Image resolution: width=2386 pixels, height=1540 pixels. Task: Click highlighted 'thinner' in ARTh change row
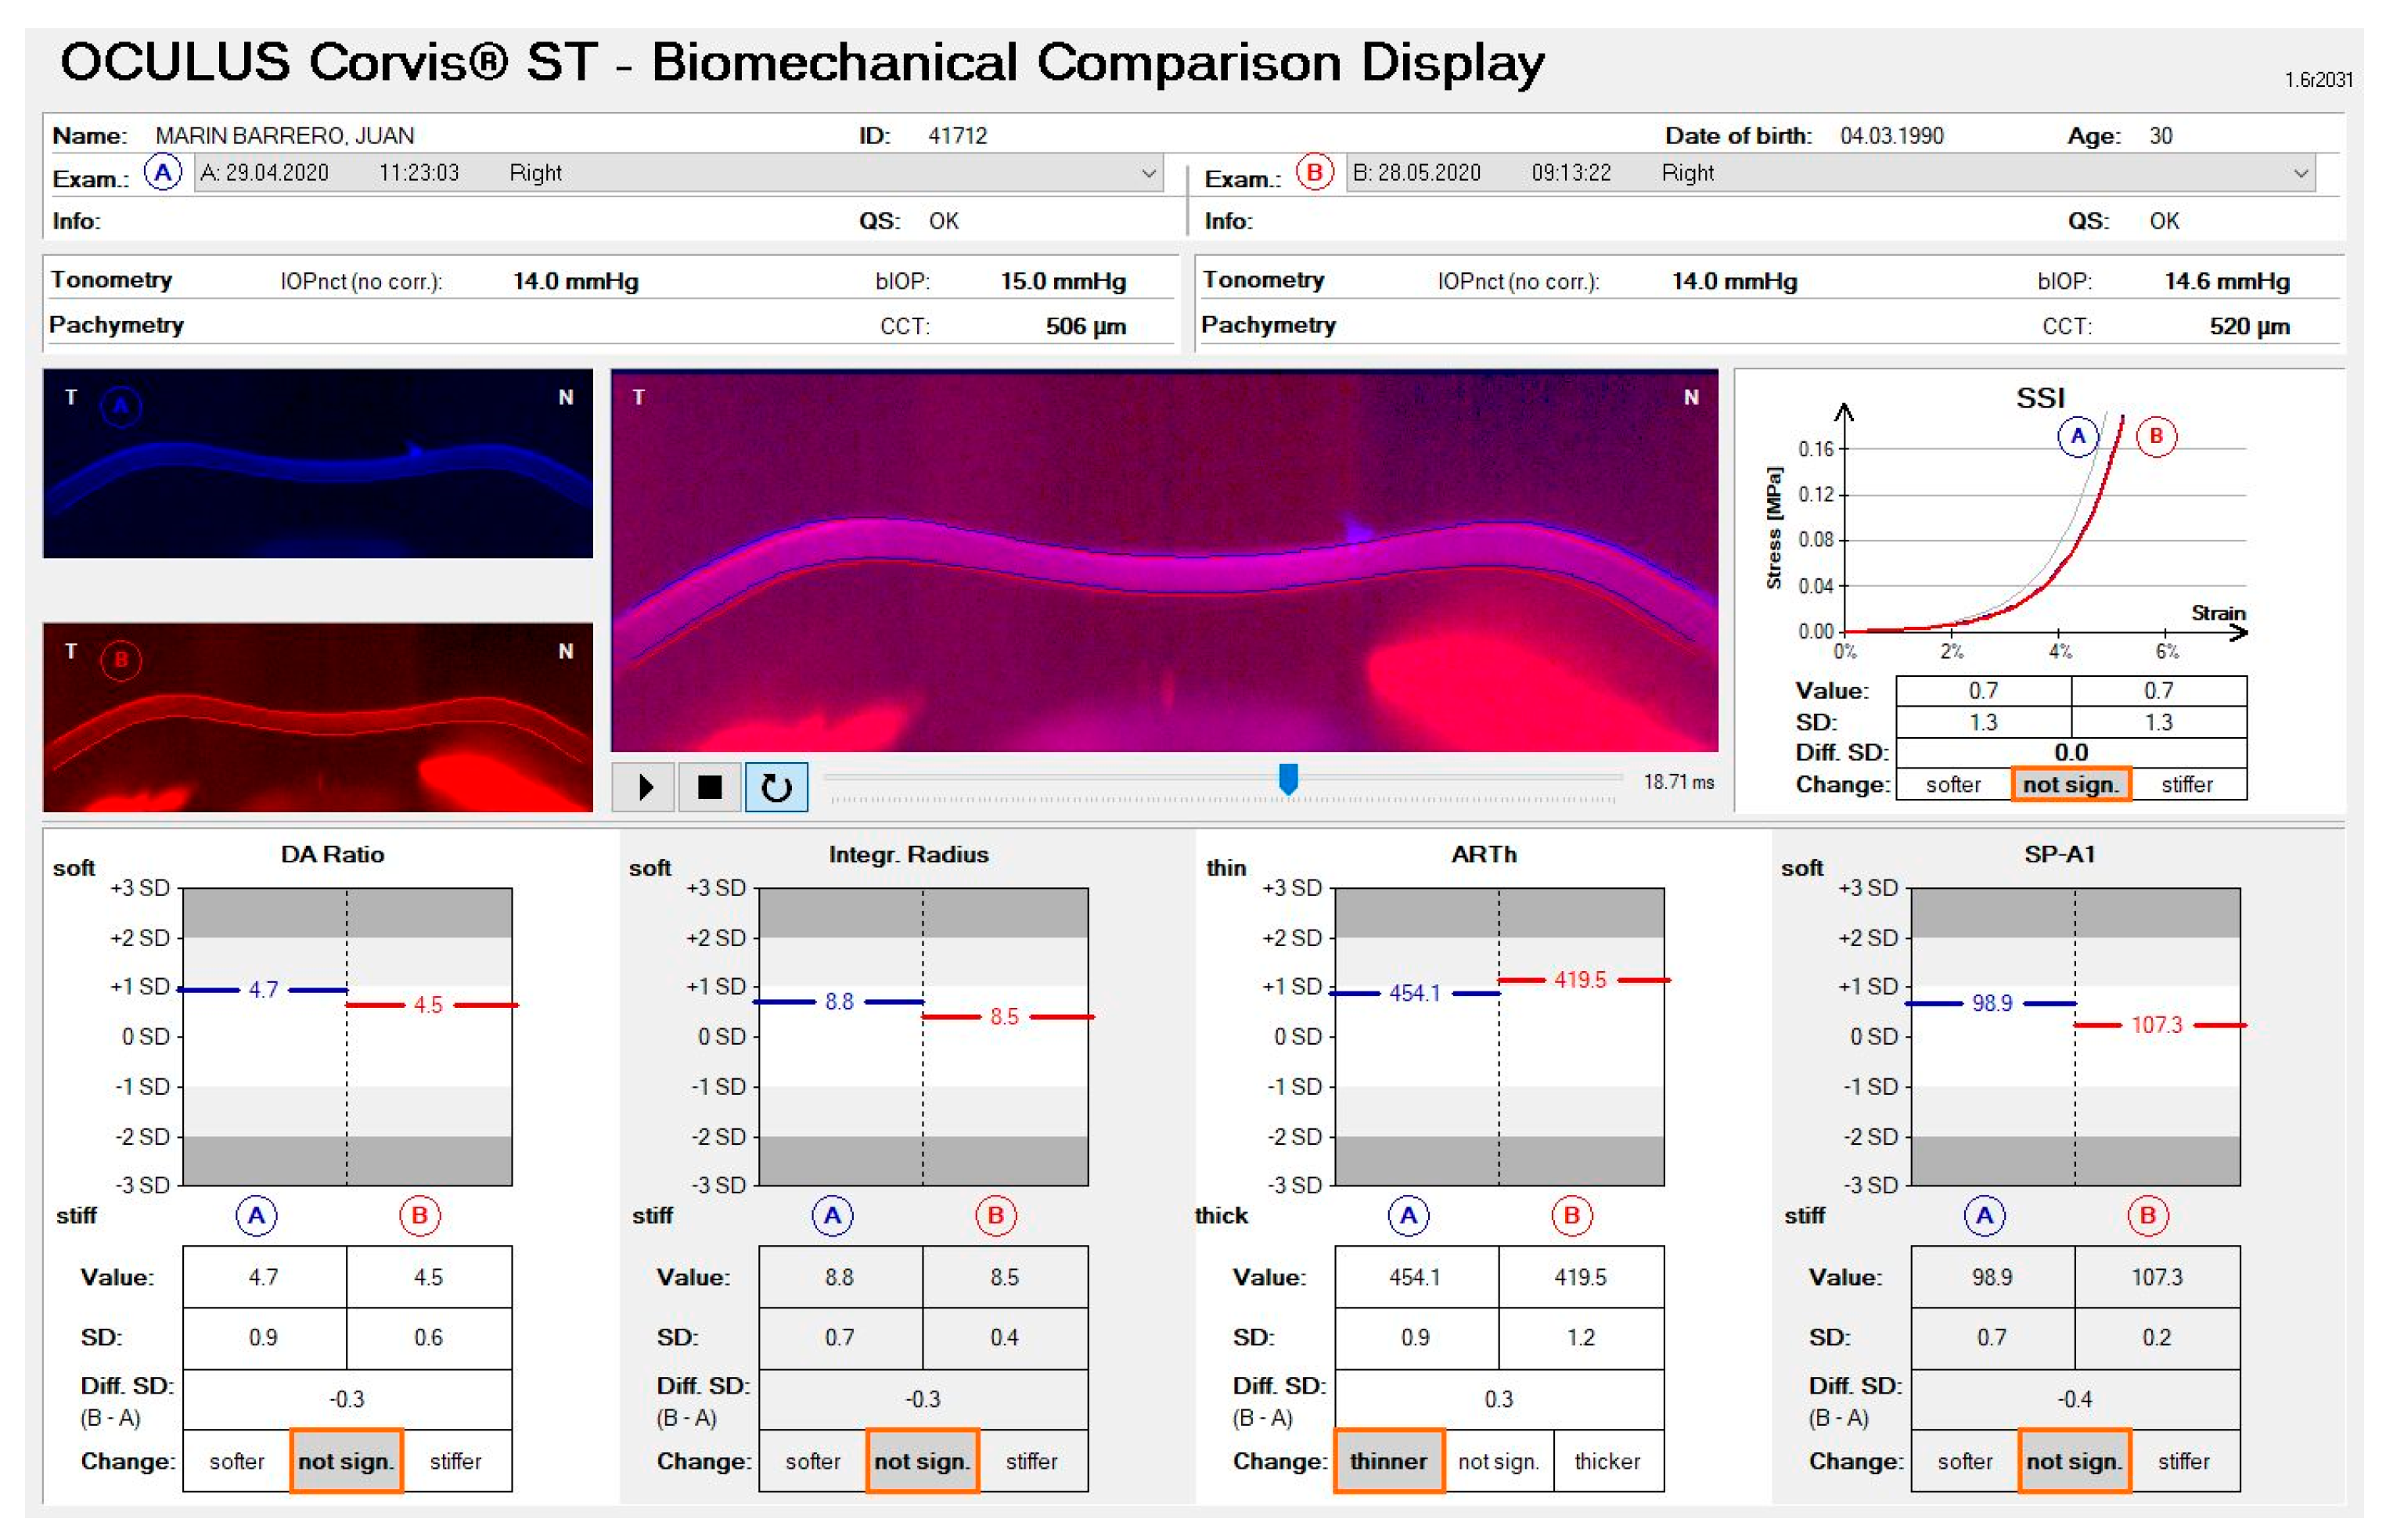pyautogui.click(x=1388, y=1461)
